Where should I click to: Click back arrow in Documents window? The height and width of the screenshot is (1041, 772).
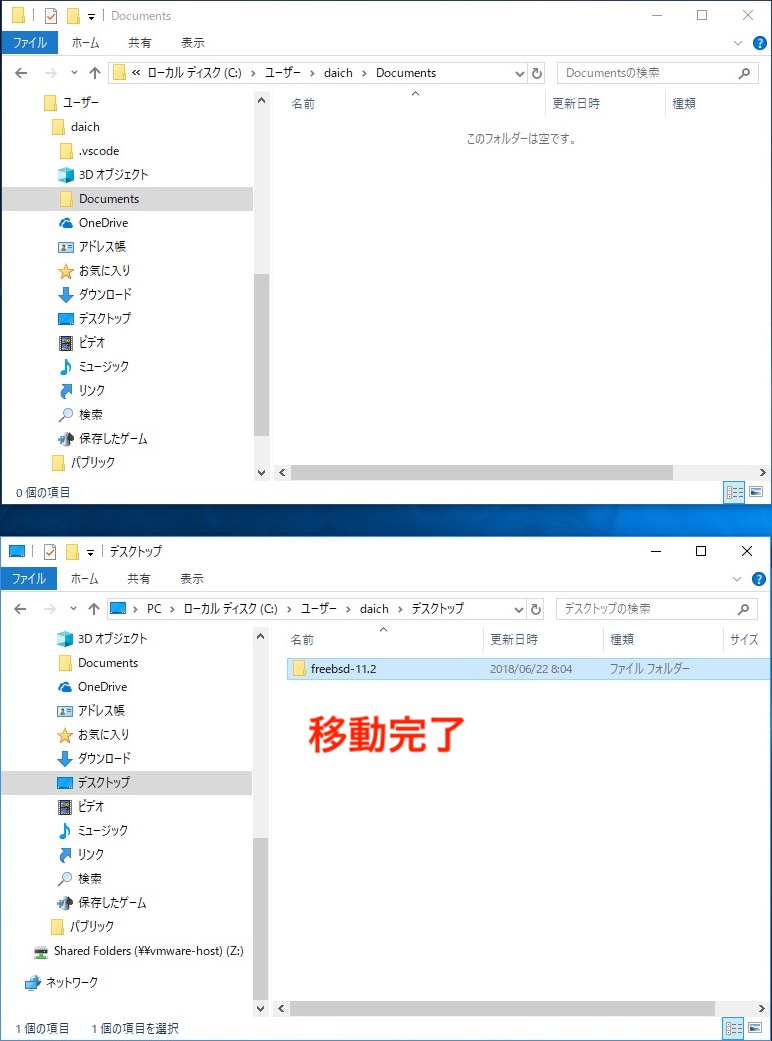pos(21,73)
